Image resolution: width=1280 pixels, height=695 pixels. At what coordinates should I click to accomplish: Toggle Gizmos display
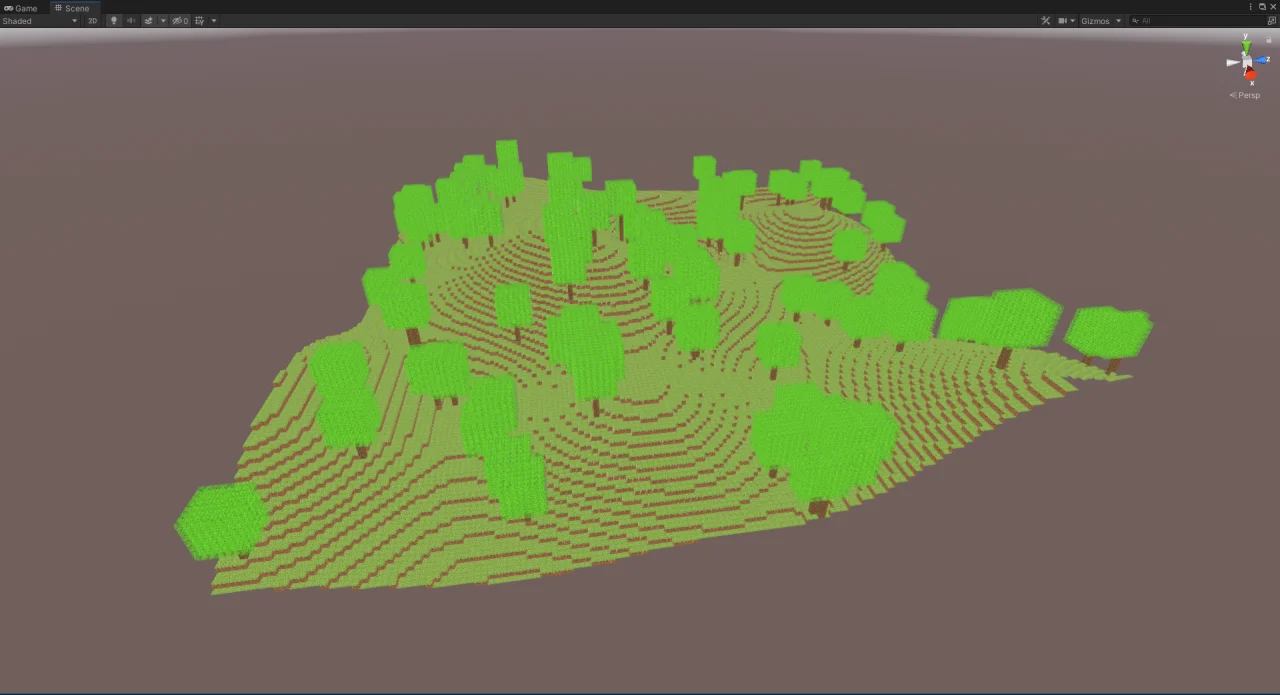click(1095, 21)
